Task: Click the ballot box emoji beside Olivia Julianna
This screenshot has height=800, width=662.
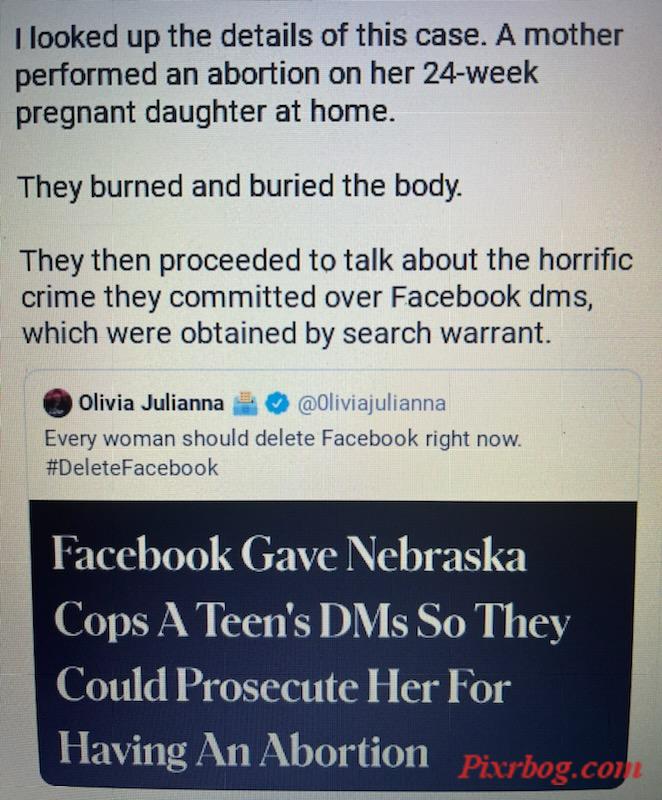Action: [x=245, y=403]
